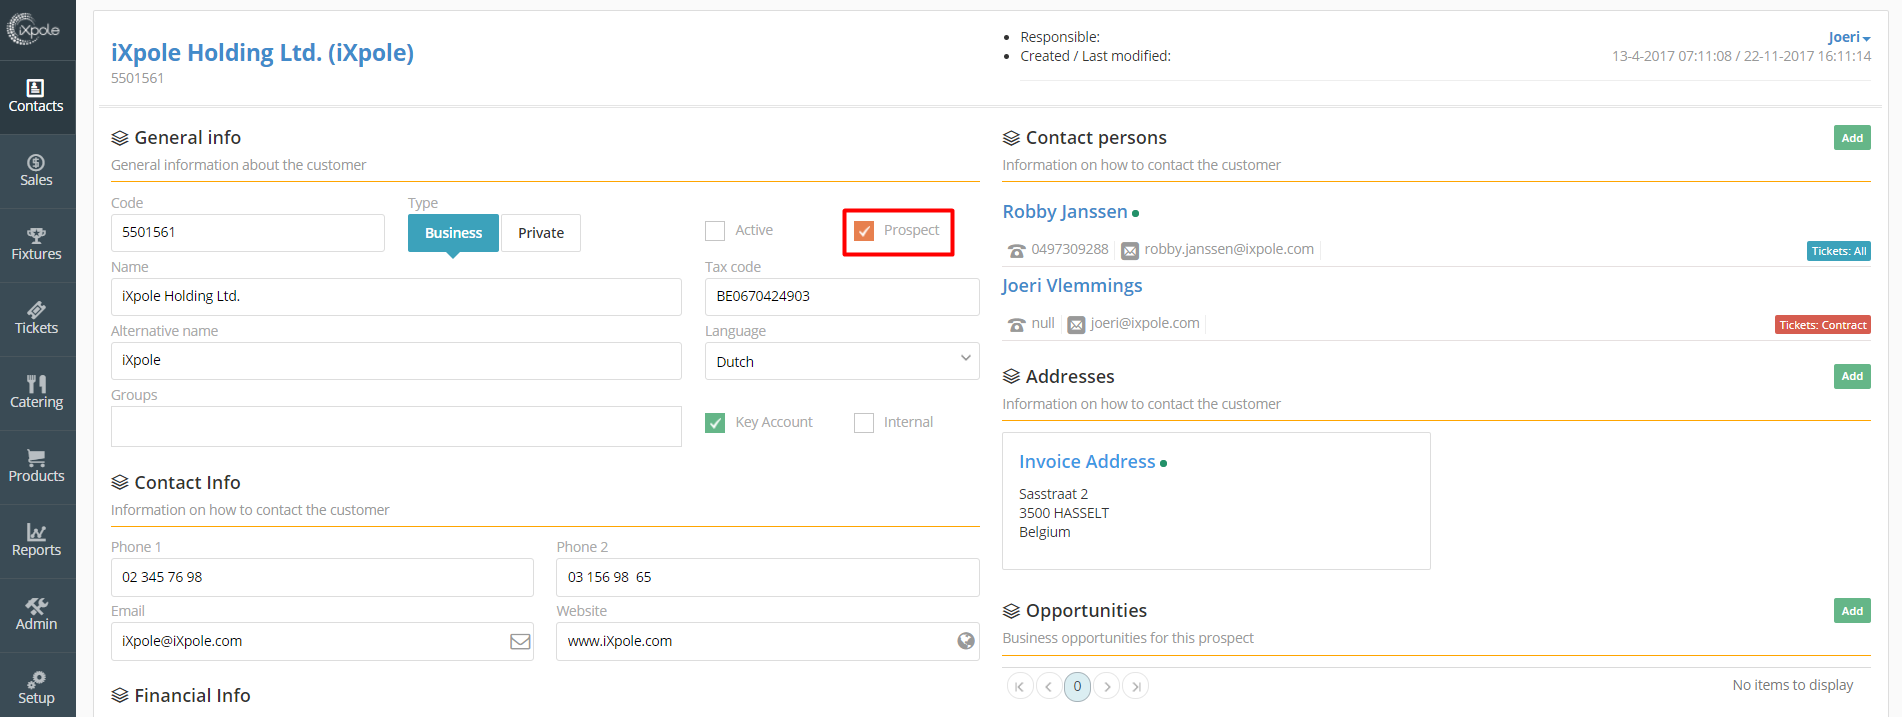Click mail icon beside joeri@ixpole.com
This screenshot has height=717, width=1902.
pyautogui.click(x=1076, y=324)
